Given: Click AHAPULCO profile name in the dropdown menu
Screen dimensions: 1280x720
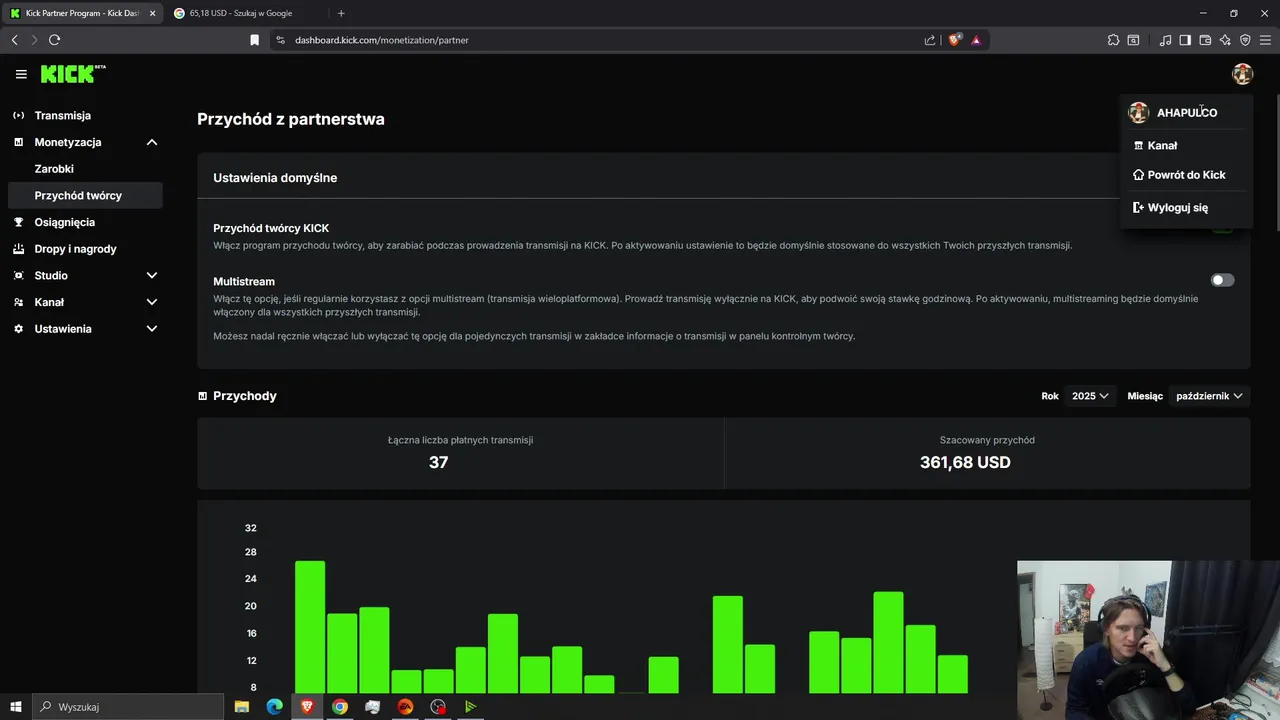Looking at the screenshot, I should point(1187,113).
